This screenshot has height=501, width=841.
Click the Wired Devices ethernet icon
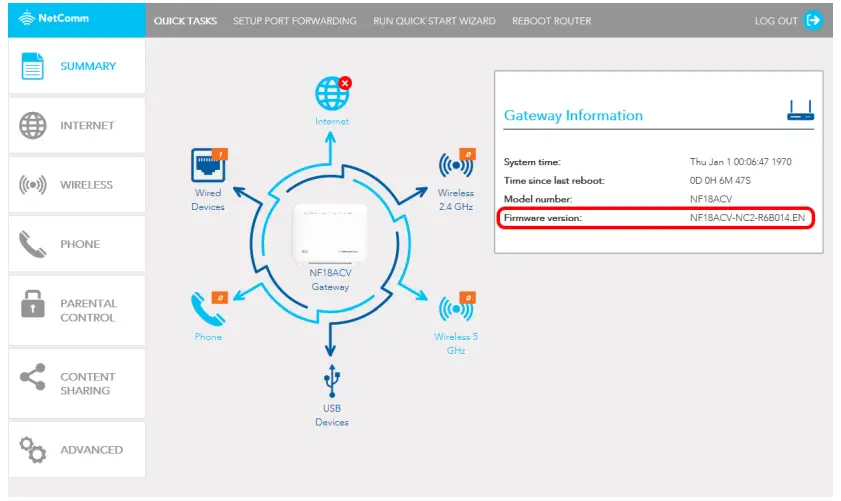click(x=208, y=166)
